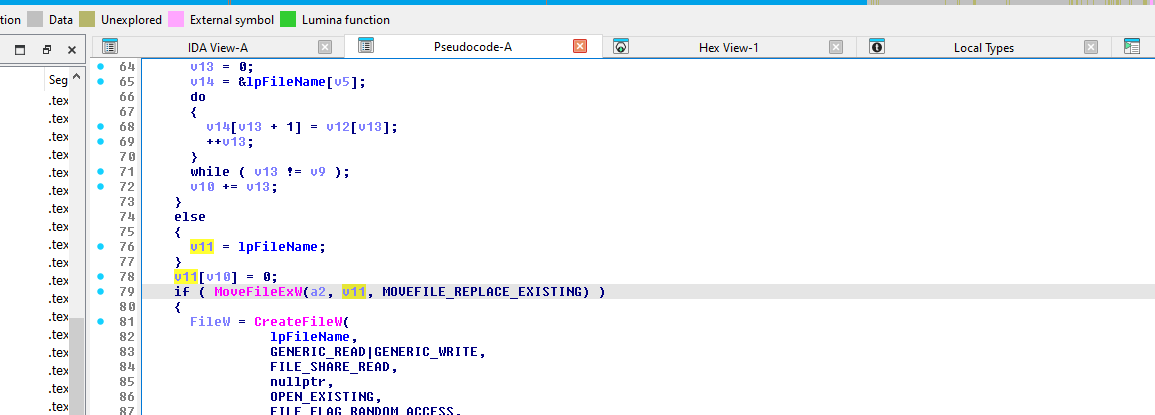Switch to the IDA View-A tab

point(218,47)
